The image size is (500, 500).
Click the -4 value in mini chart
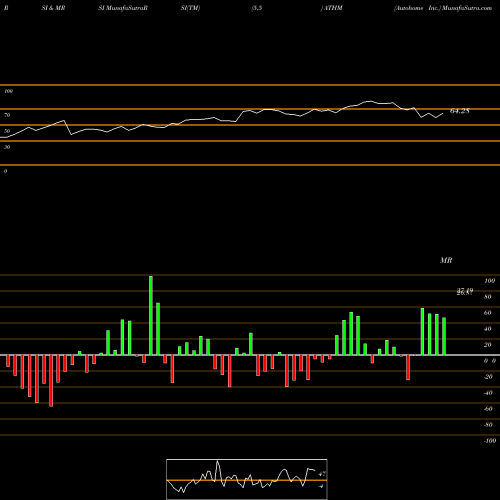(321, 486)
